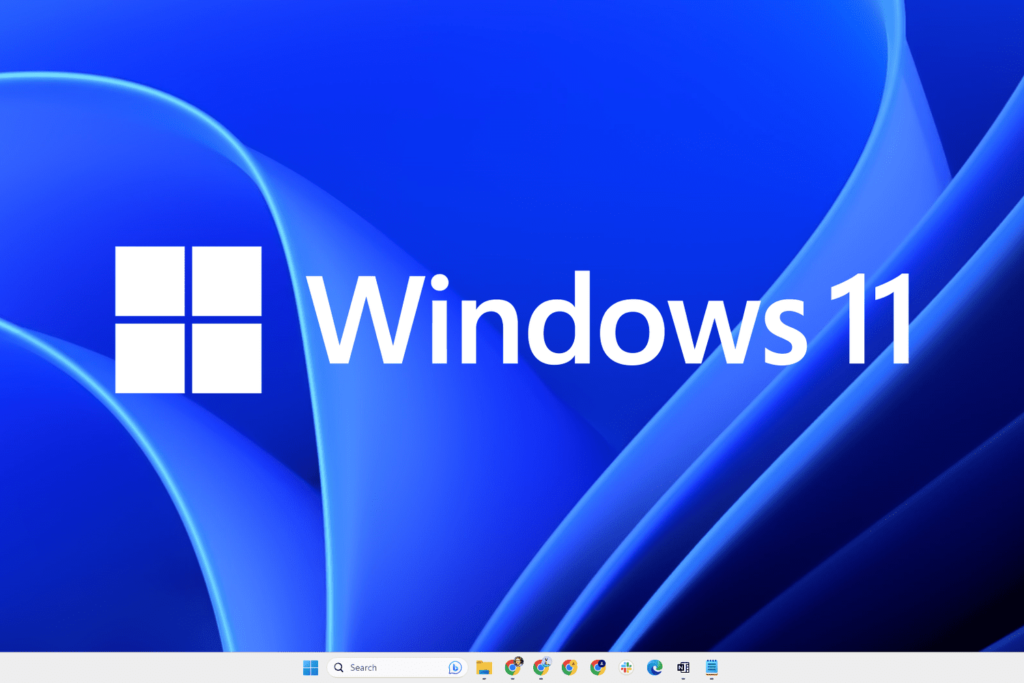
Task: Launch the Notepad app pinned last
Action: (712, 666)
